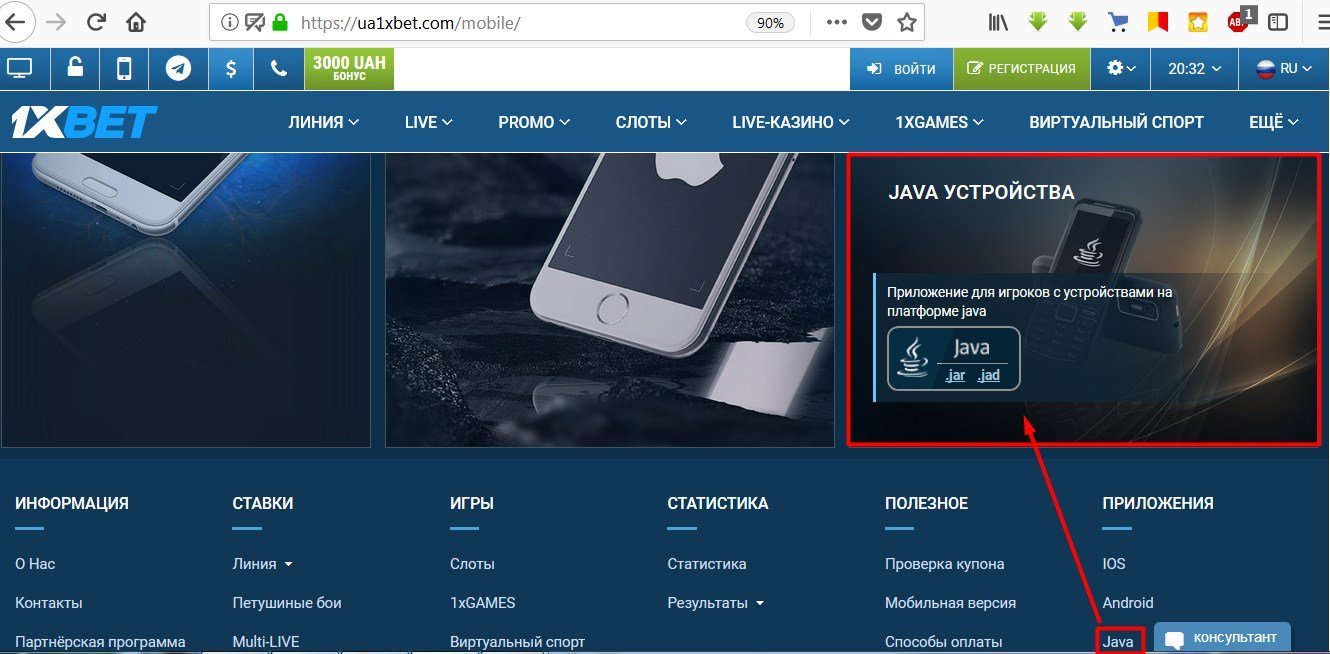Click the shopping cart extension icon
This screenshot has width=1330, height=654.
tap(1119, 22)
